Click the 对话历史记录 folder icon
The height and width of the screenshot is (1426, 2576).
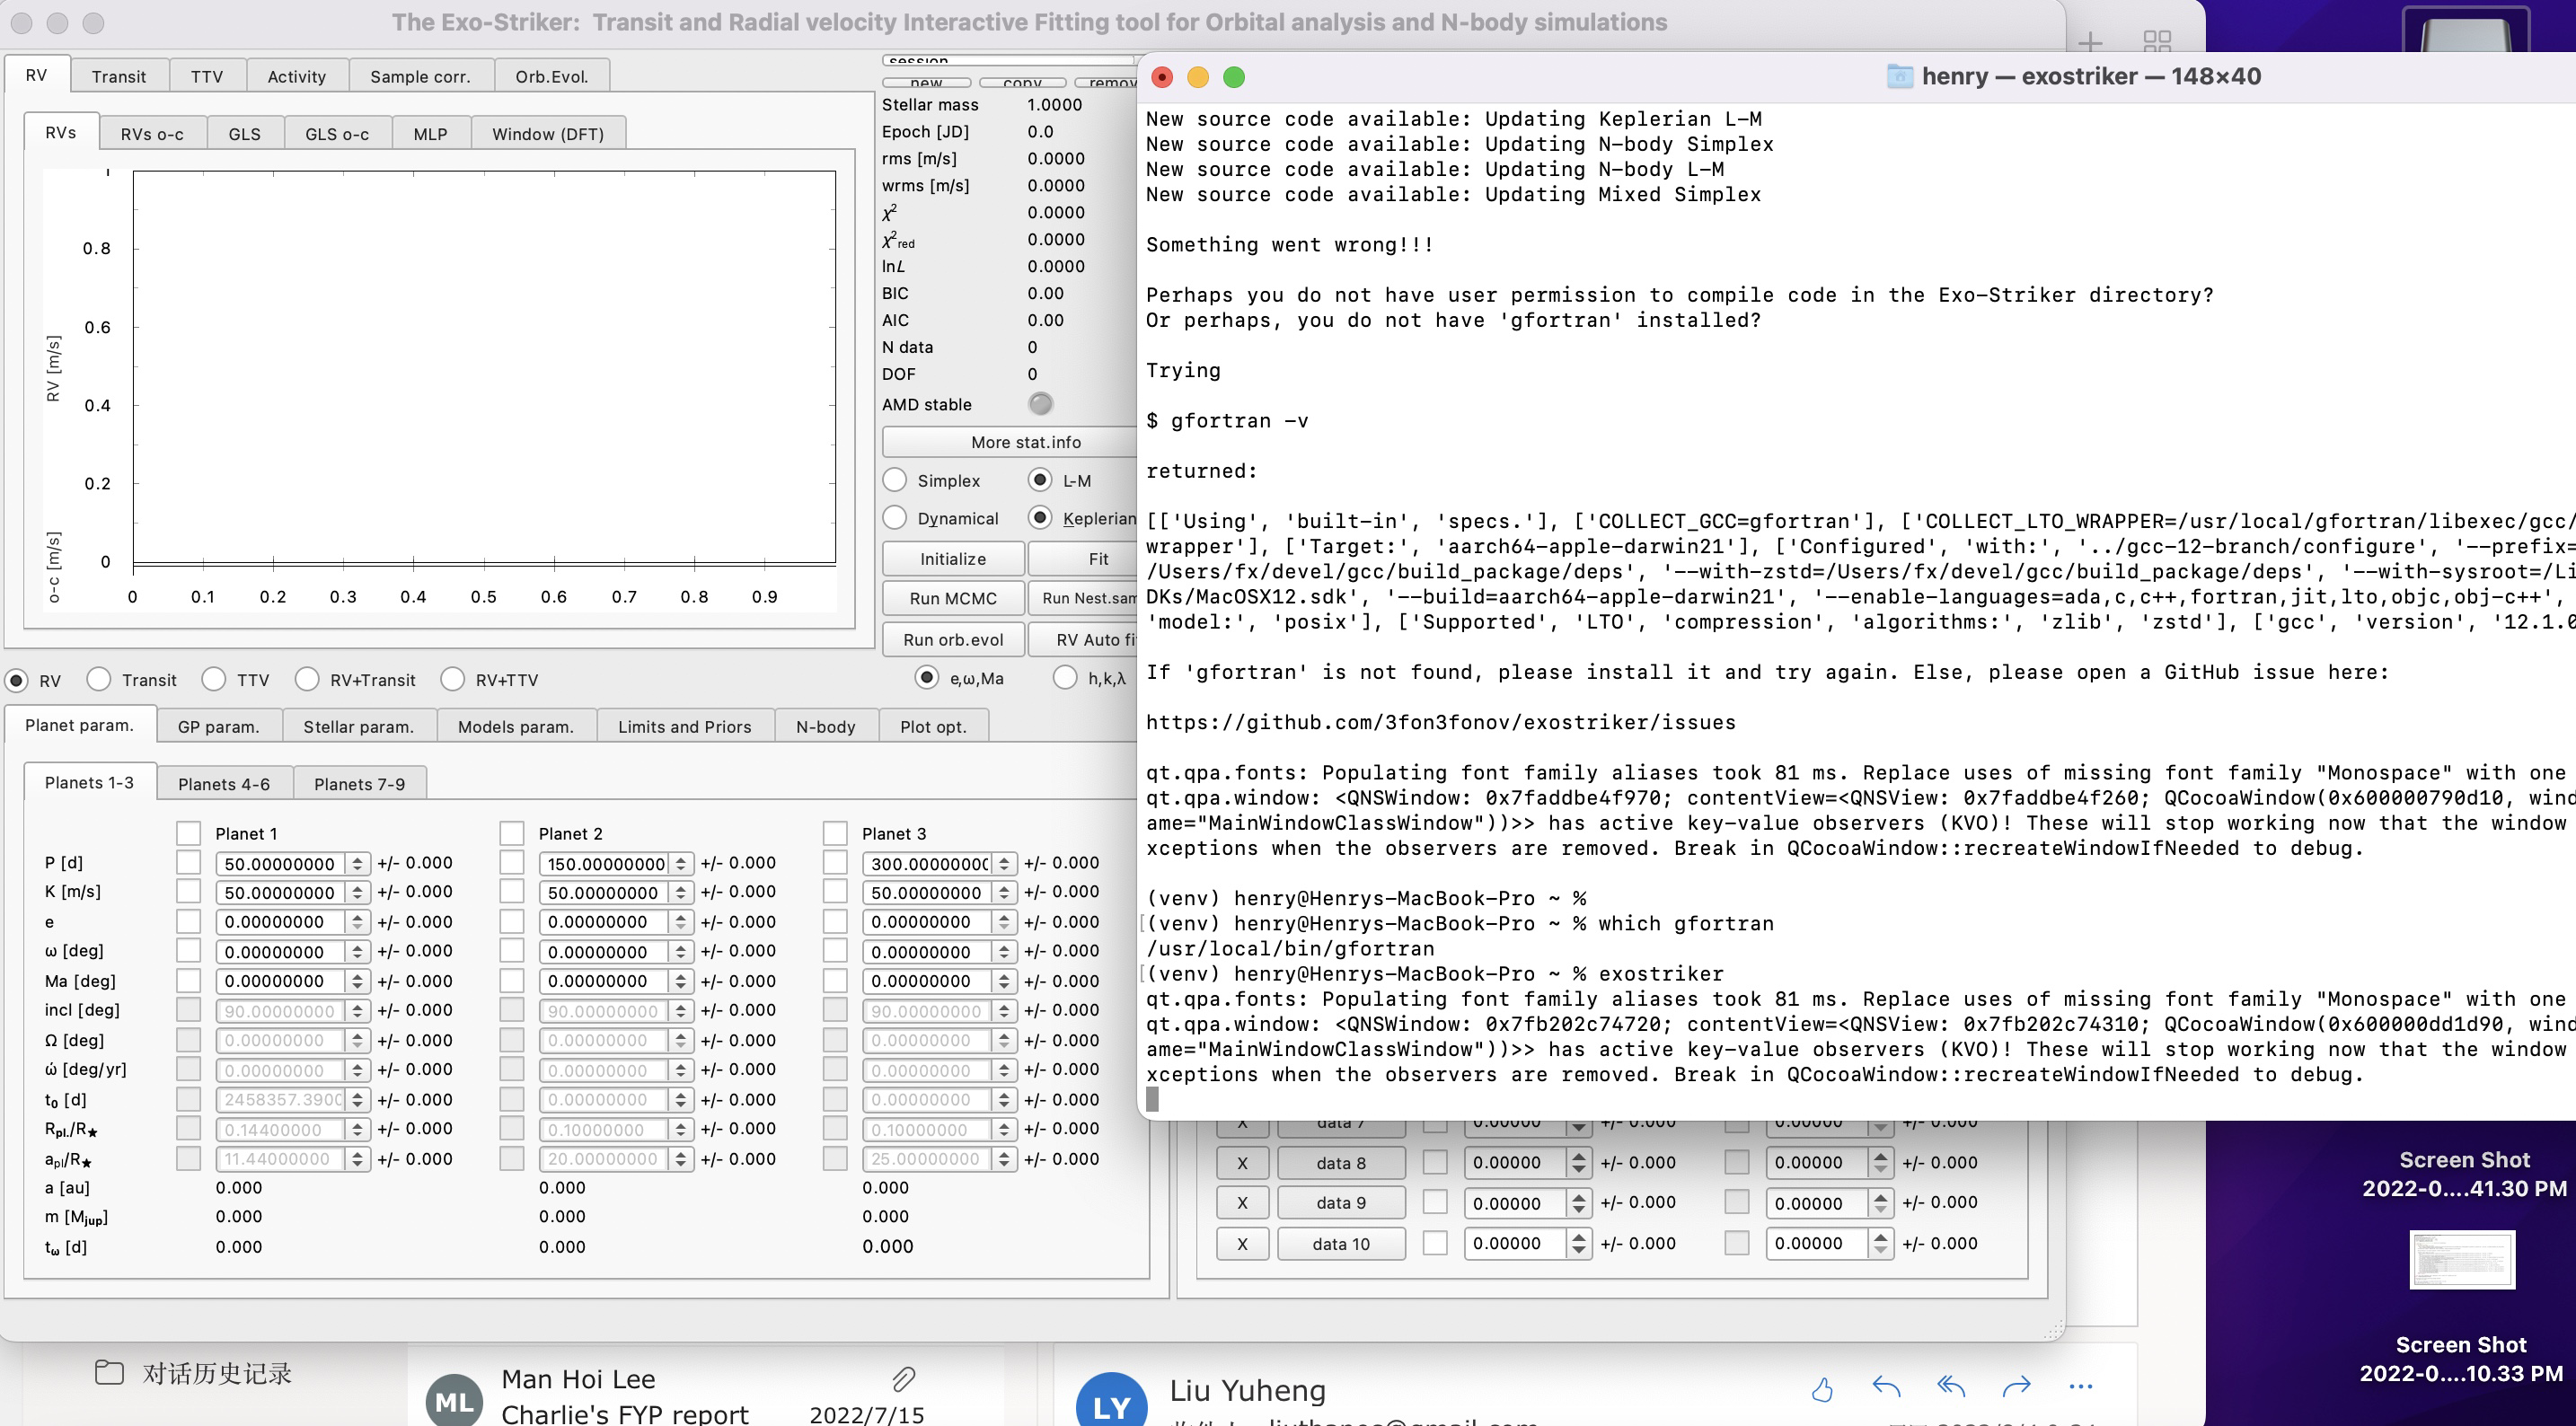point(110,1372)
